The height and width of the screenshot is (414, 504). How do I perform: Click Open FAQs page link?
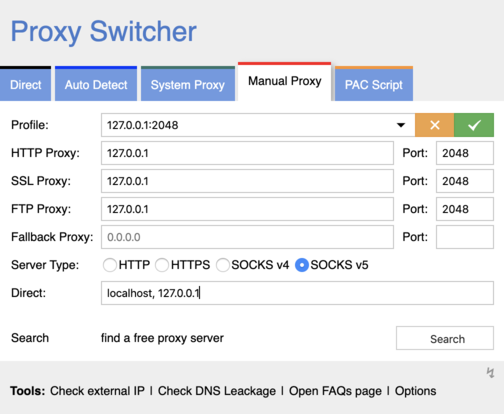(x=335, y=391)
